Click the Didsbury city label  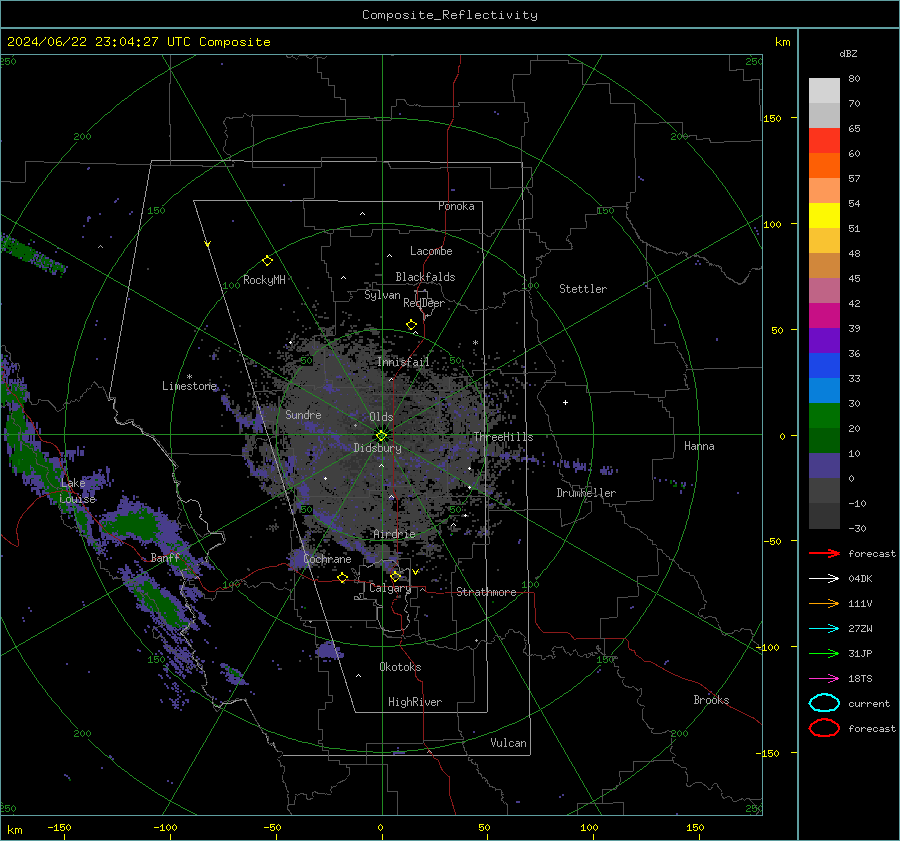[x=377, y=448]
